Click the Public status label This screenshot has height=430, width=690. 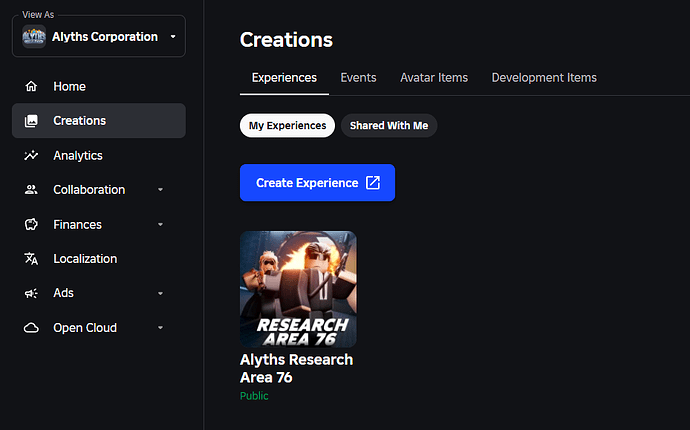(x=254, y=396)
